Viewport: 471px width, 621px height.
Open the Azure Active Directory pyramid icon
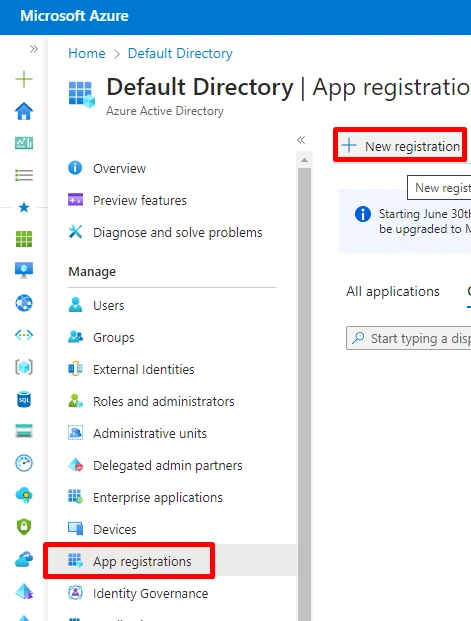[24, 591]
